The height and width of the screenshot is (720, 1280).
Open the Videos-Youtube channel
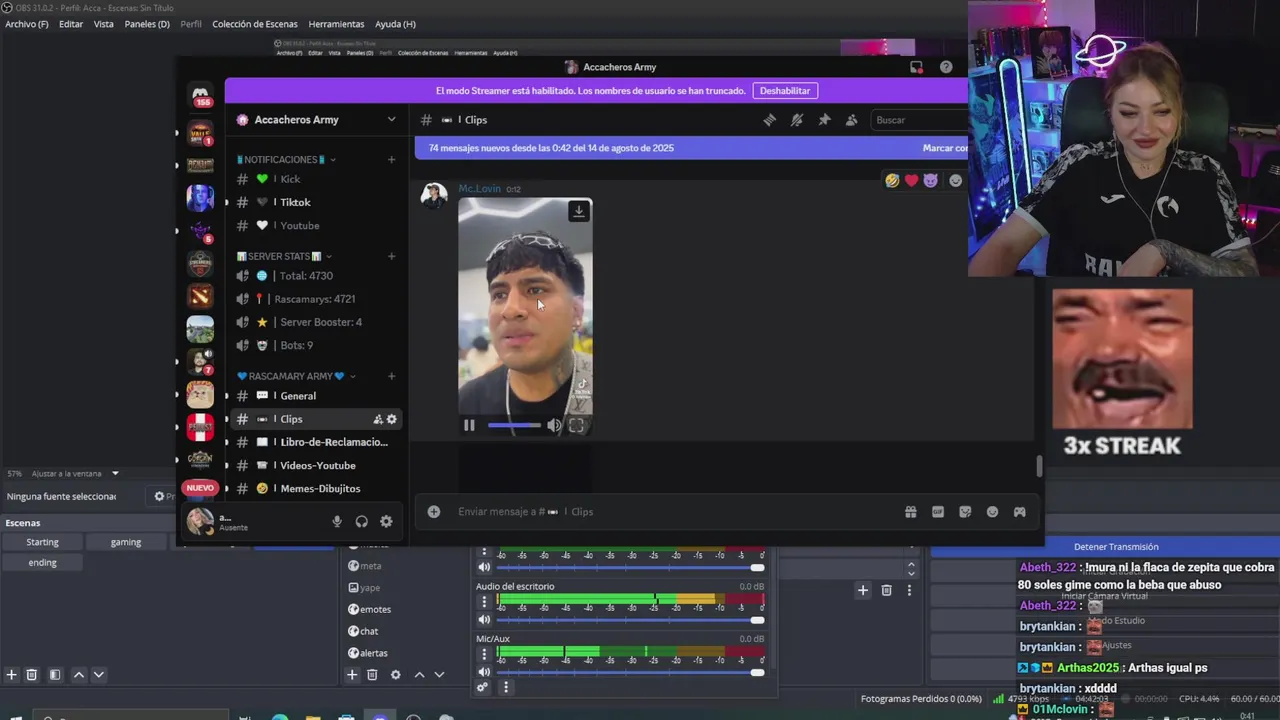tap(316, 465)
